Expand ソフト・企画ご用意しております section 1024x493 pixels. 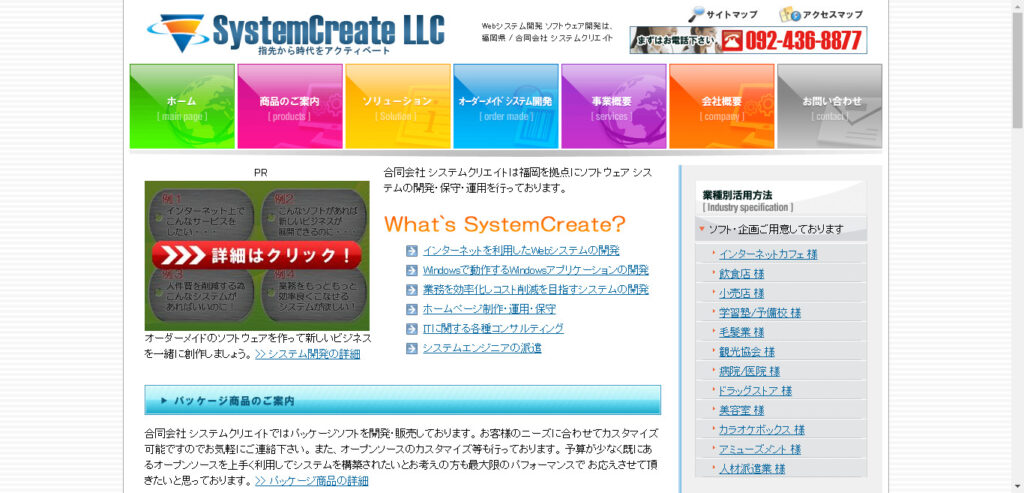tap(781, 229)
